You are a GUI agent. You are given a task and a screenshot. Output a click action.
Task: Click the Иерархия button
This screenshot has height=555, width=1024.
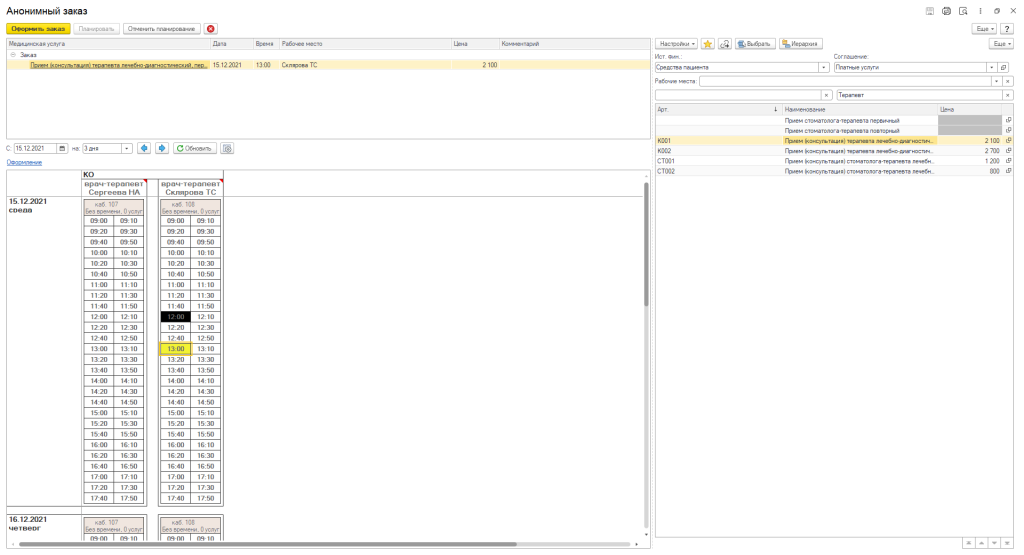800,44
